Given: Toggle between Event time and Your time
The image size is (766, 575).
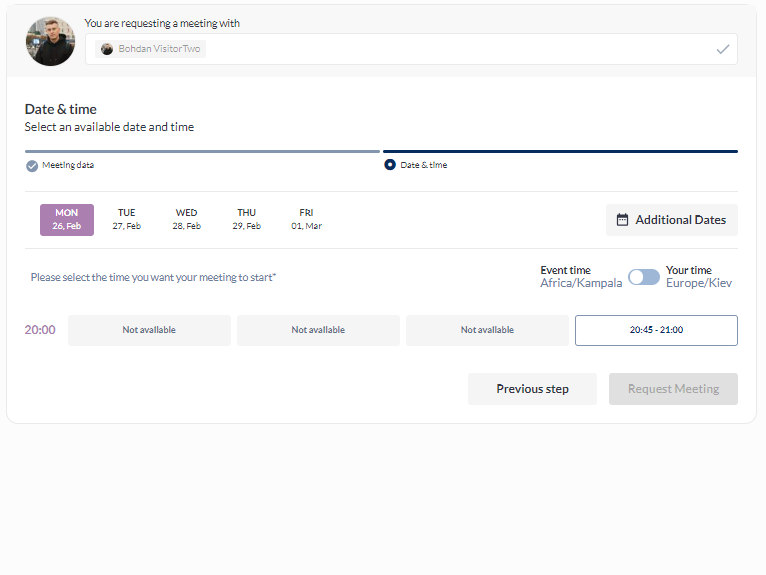Looking at the screenshot, I should pos(643,277).
